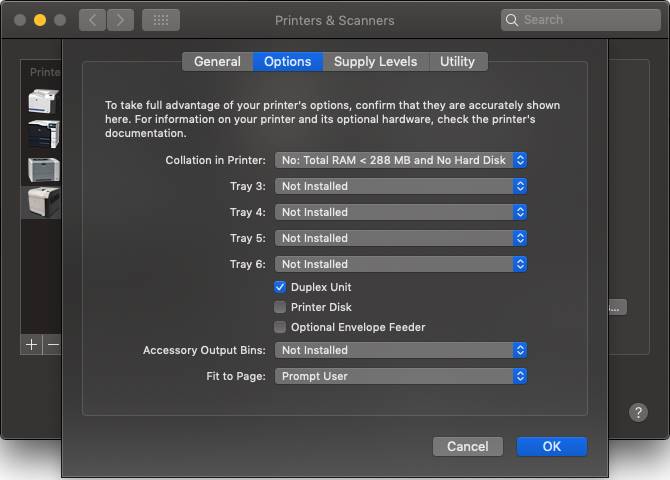Open help with the question mark button
The width and height of the screenshot is (670, 480).
click(638, 412)
